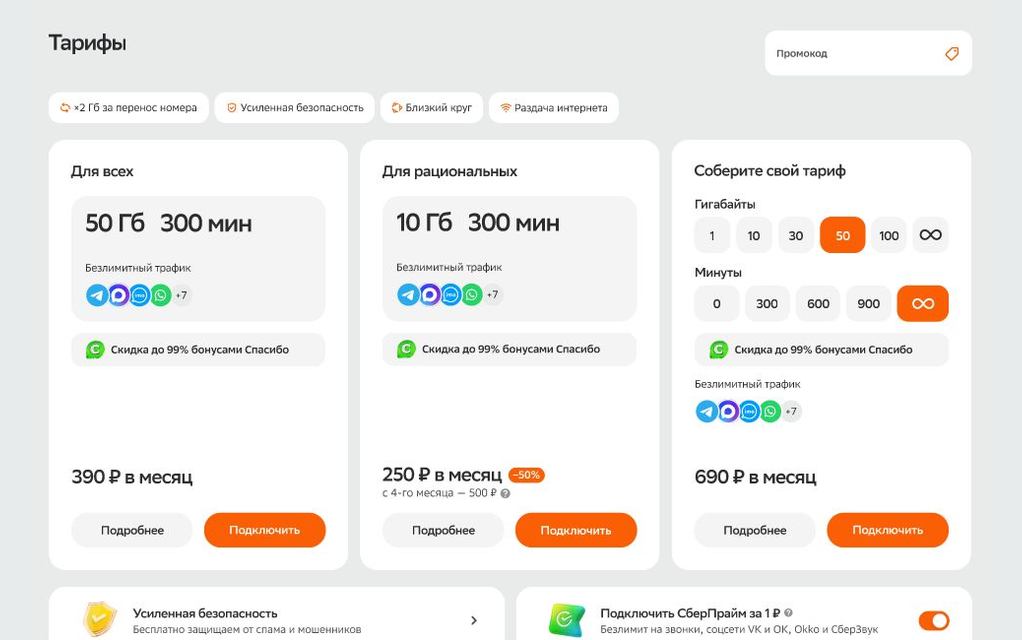
Task: Click Подробнее in Для рациональных card
Action: [443, 531]
